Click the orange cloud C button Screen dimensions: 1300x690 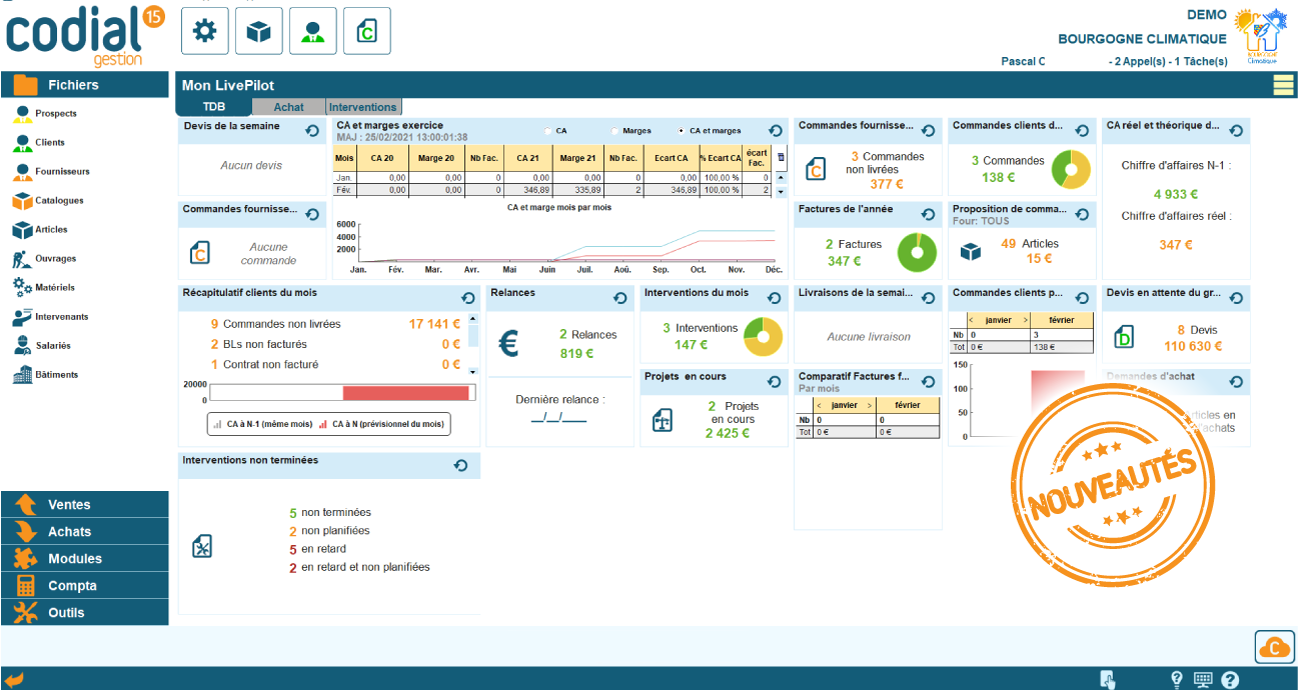click(x=1275, y=647)
